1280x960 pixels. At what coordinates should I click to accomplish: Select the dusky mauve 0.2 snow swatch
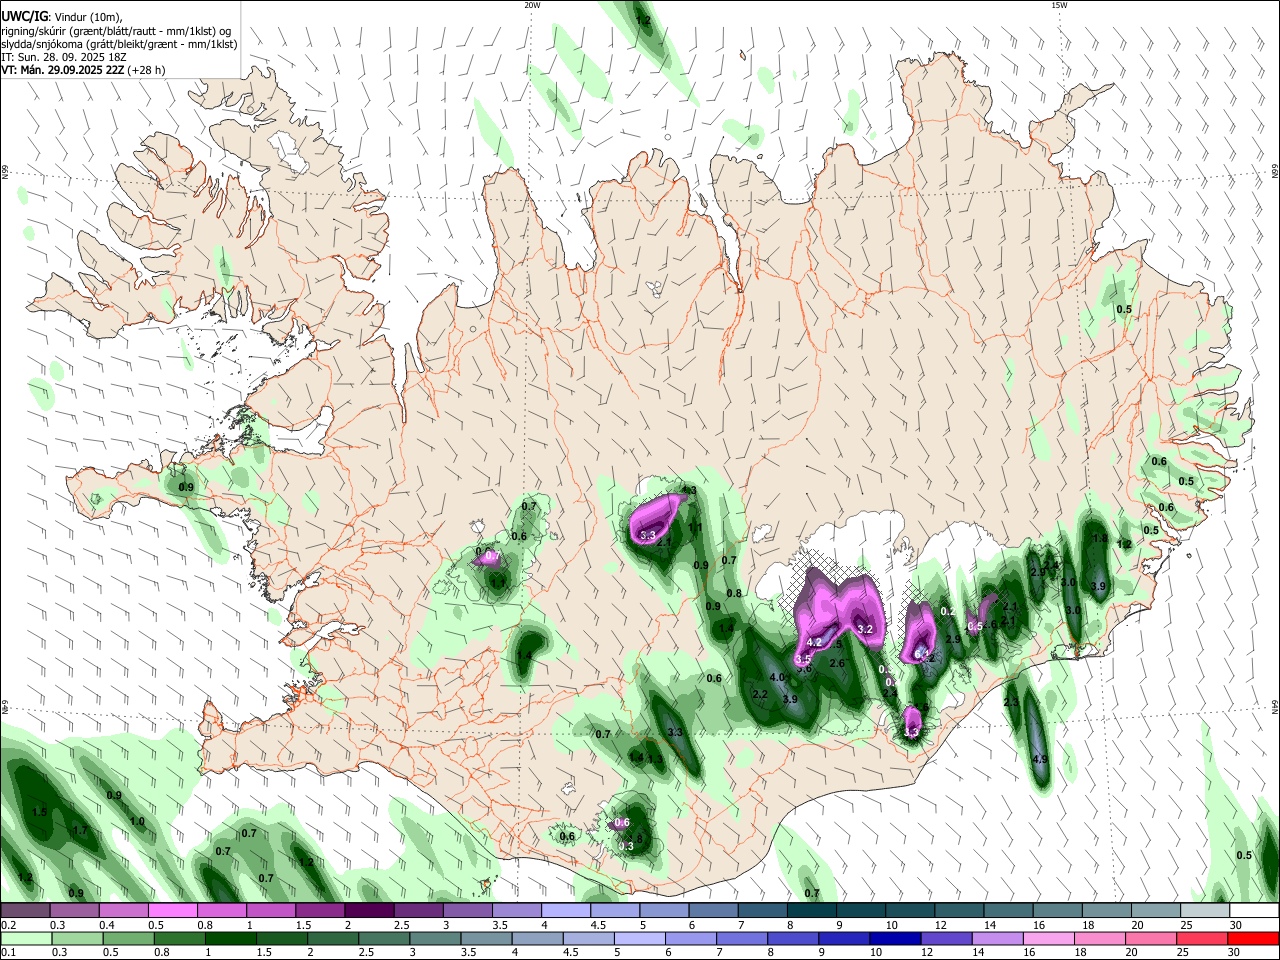pyautogui.click(x=25, y=911)
